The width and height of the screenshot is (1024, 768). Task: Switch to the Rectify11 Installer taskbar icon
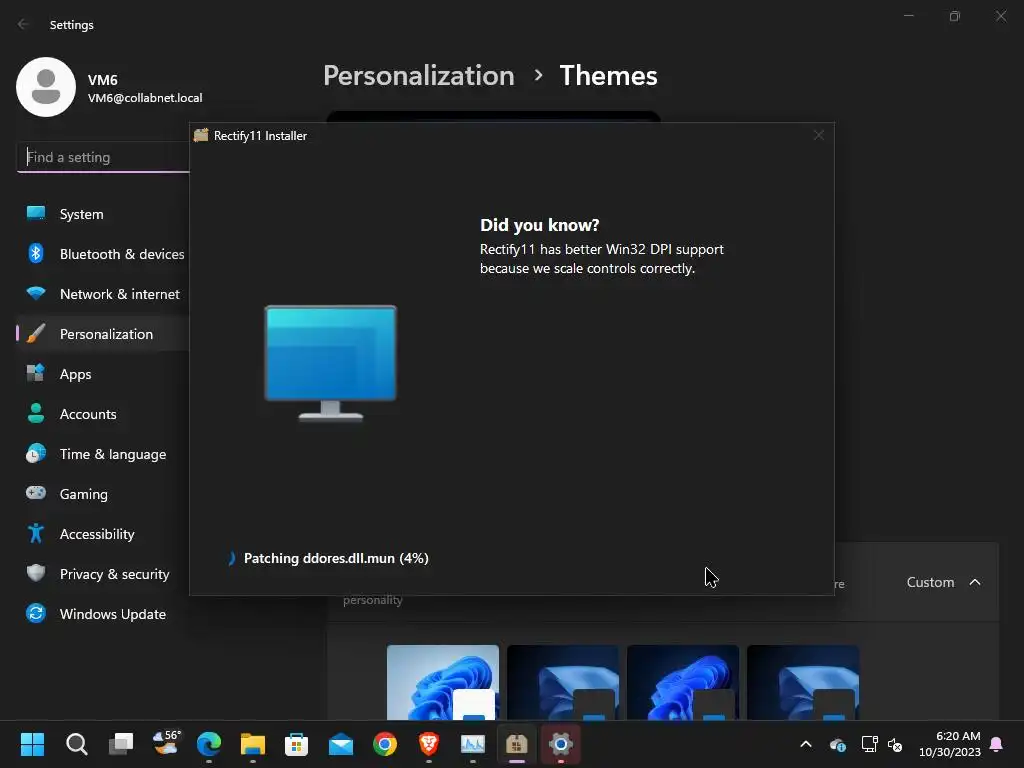coord(517,744)
